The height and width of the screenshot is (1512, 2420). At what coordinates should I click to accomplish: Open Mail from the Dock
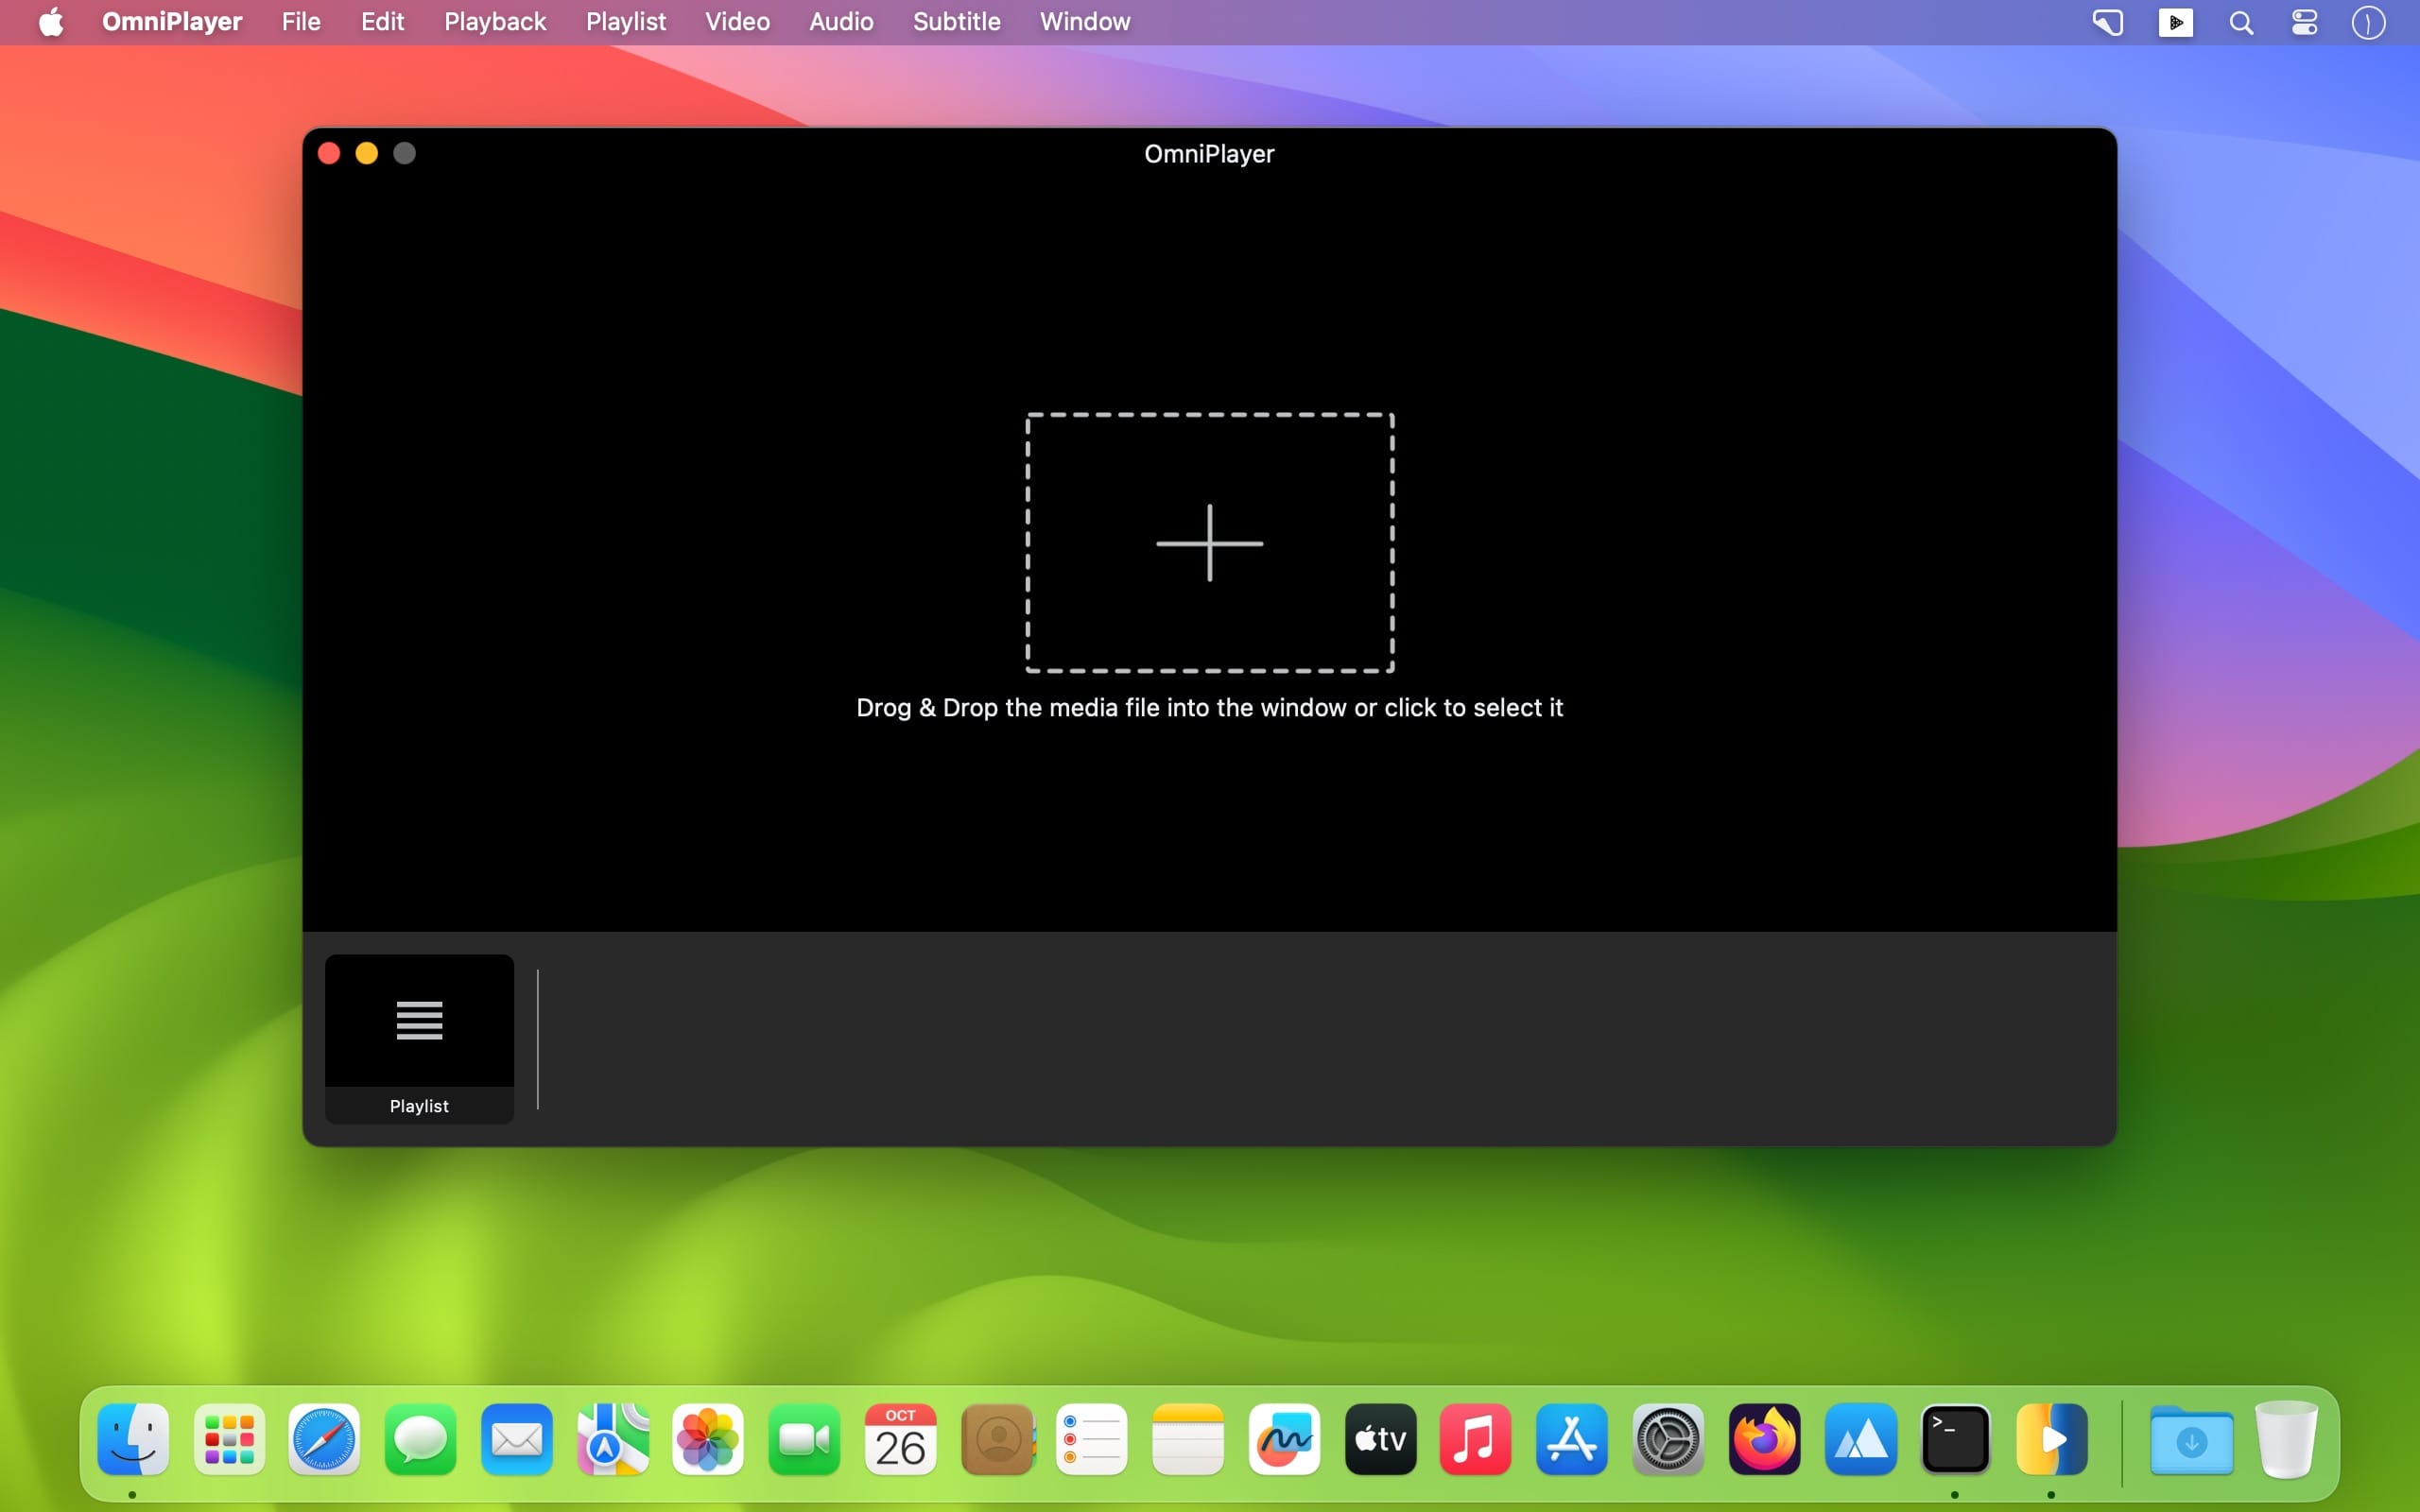tap(517, 1440)
